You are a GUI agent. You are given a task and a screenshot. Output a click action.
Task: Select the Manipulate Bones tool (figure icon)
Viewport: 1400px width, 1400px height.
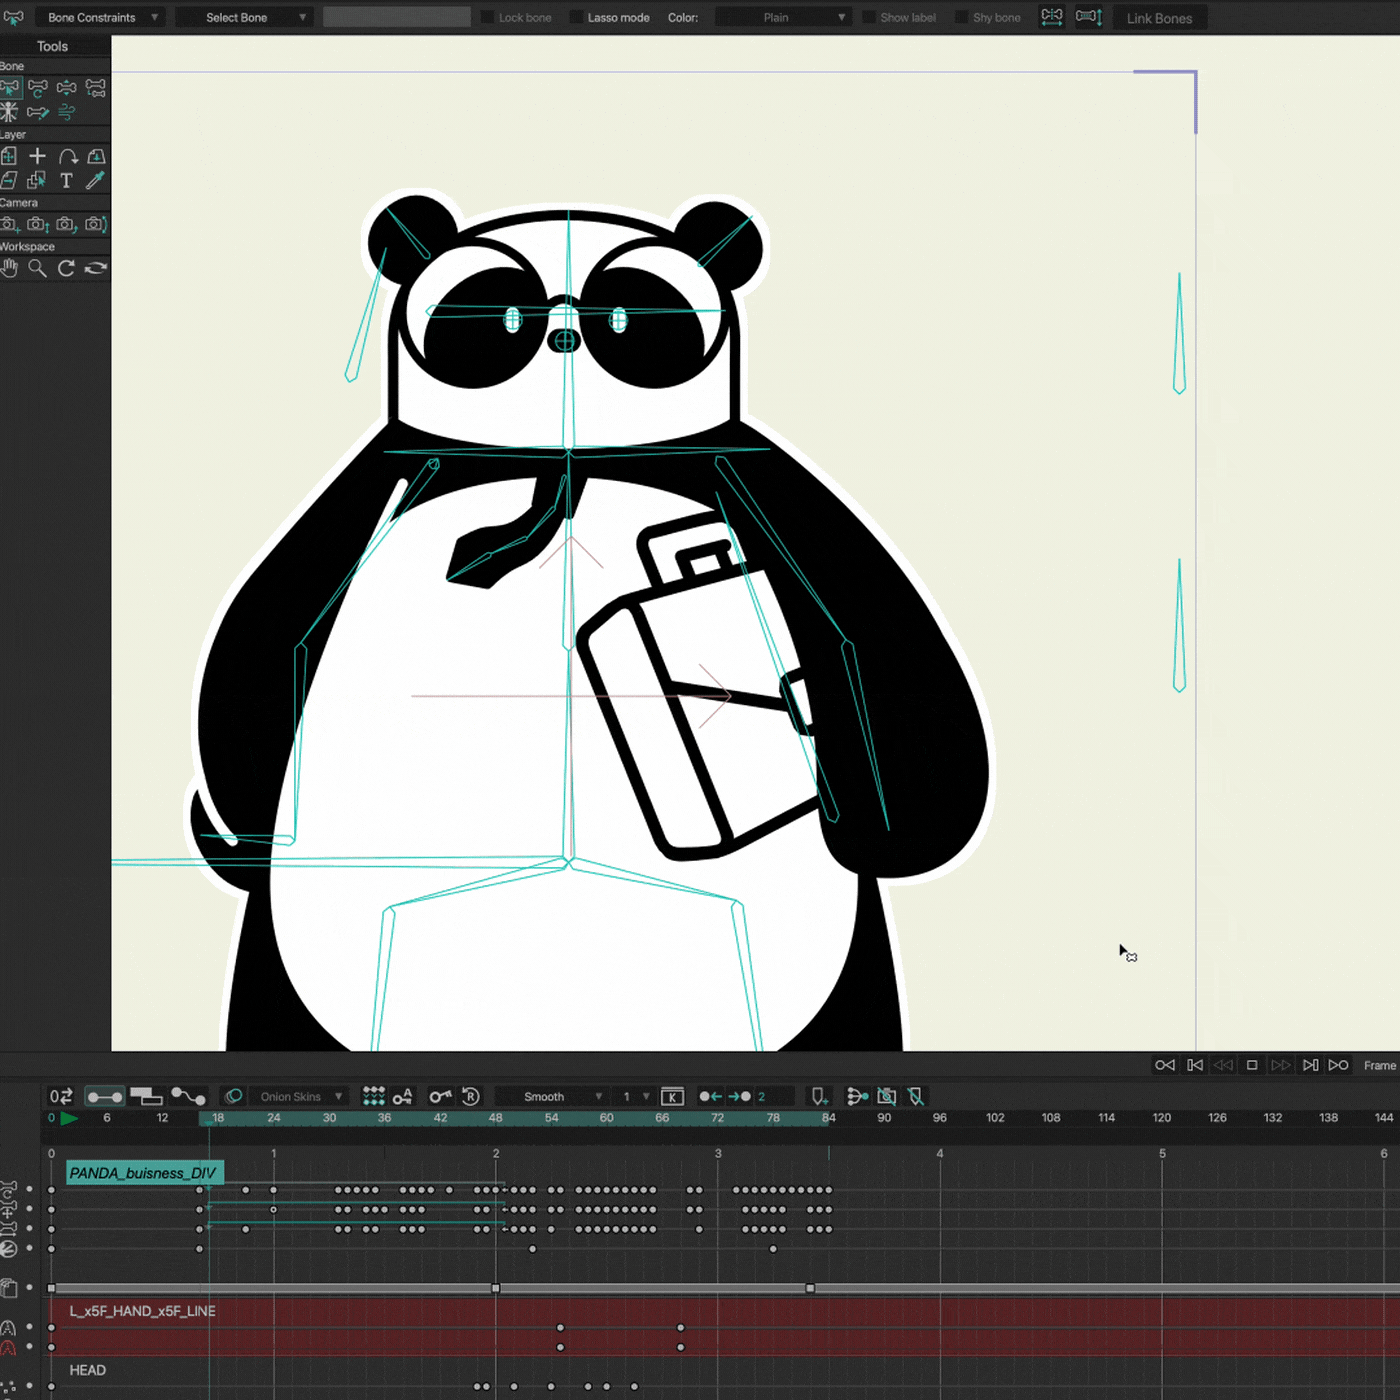9,112
